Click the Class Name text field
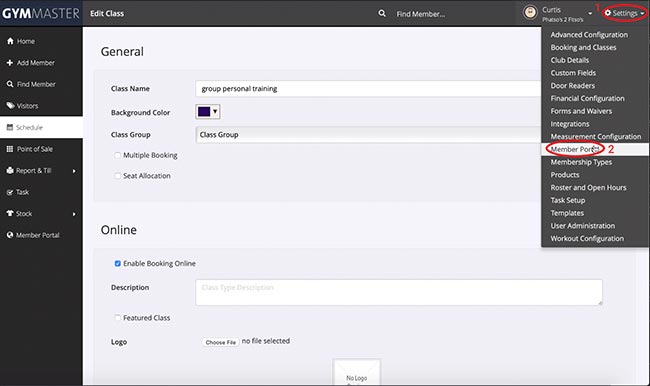This screenshot has width=650, height=386. pos(368,89)
